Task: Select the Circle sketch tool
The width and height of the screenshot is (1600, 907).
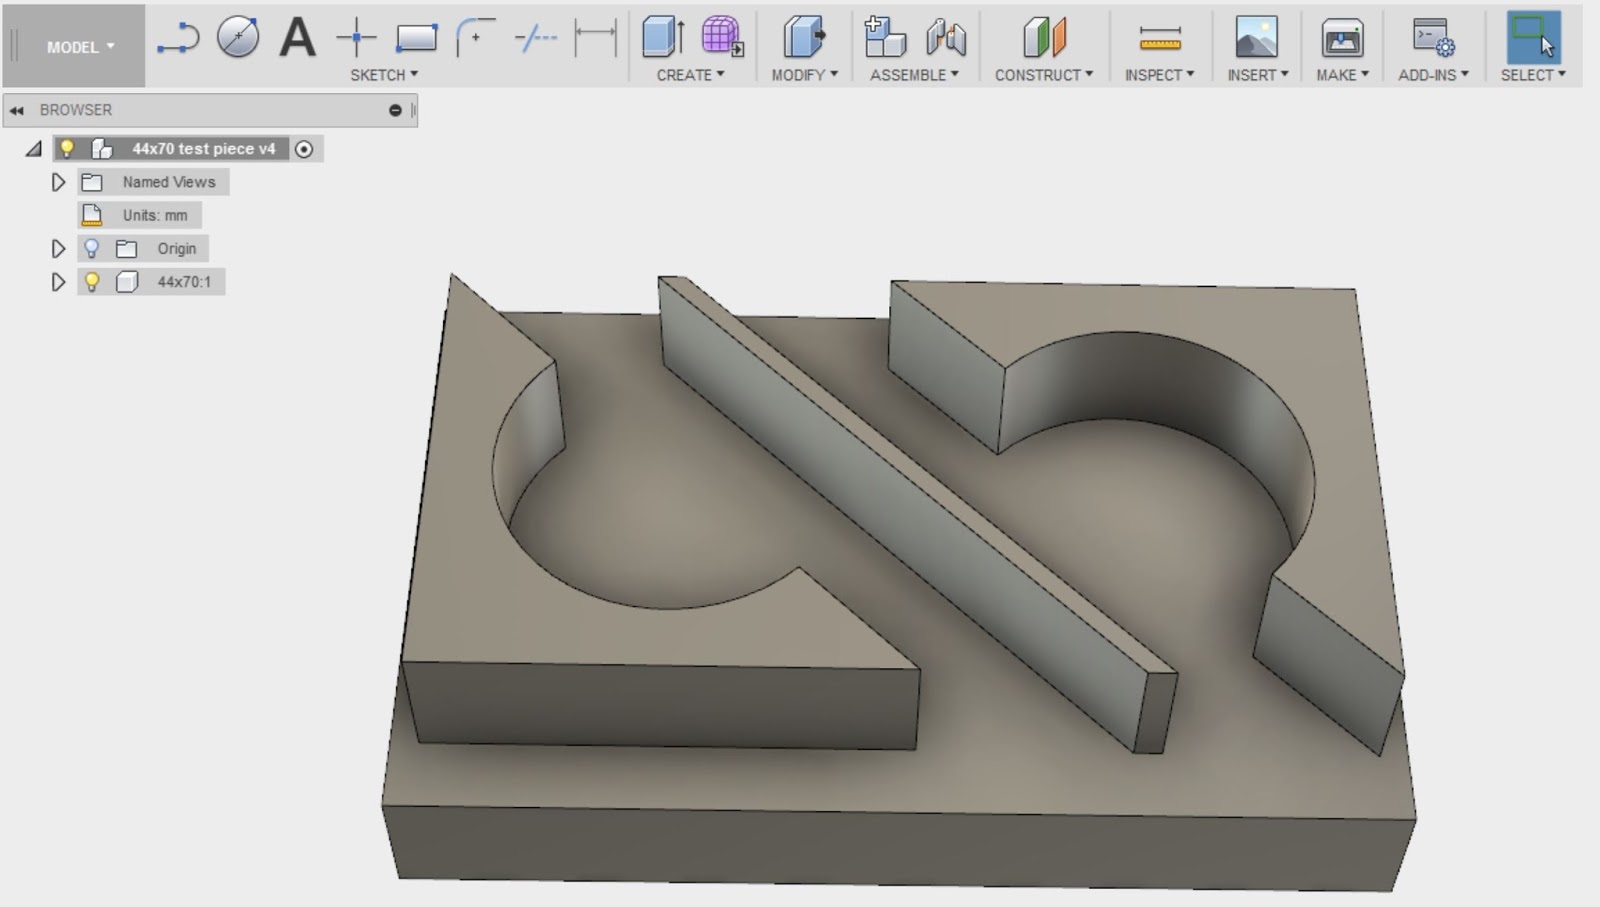Action: [237, 36]
